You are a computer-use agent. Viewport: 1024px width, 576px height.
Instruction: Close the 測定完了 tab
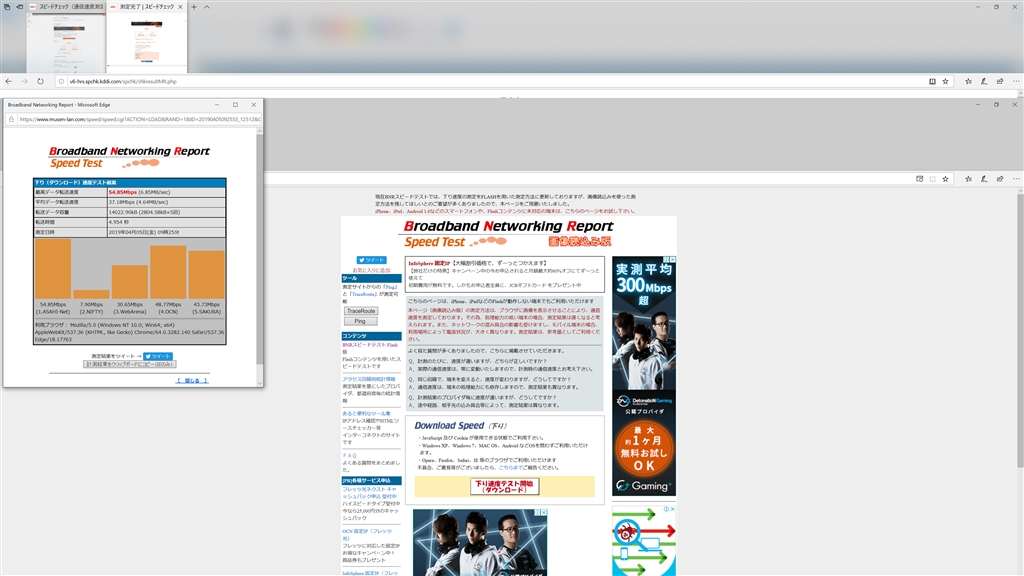[181, 7]
